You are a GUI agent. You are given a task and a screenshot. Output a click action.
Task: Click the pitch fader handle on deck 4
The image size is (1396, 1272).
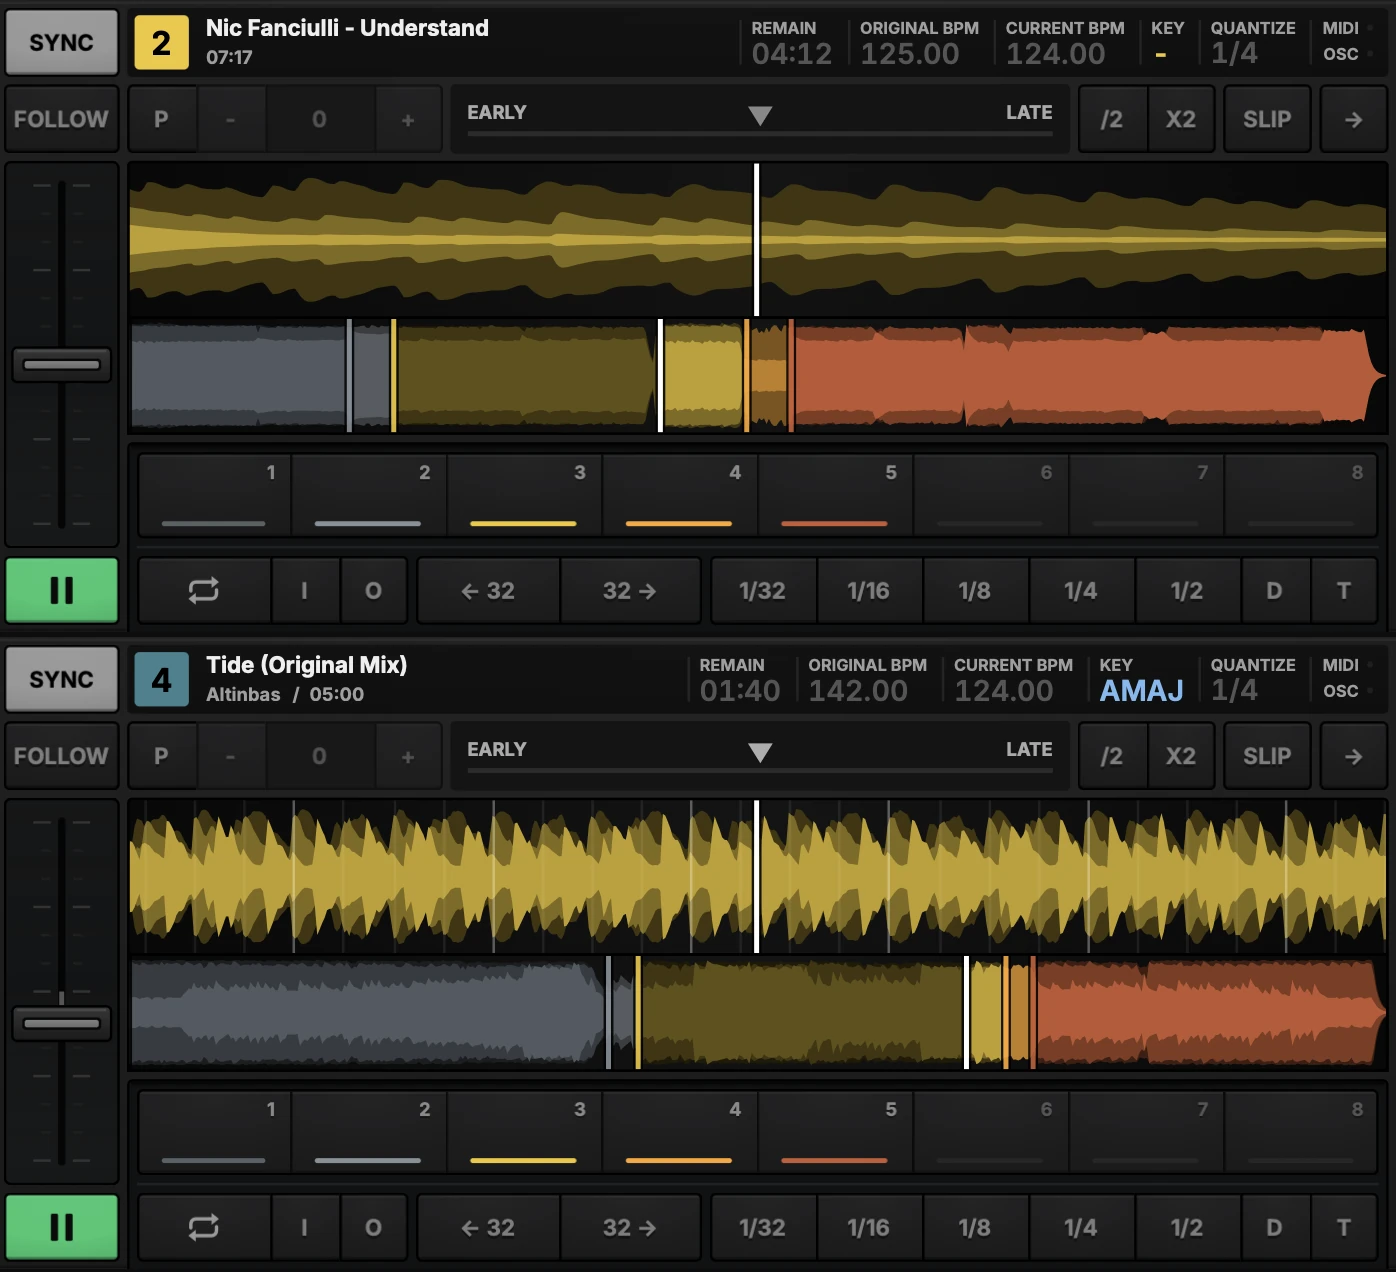62,1023
